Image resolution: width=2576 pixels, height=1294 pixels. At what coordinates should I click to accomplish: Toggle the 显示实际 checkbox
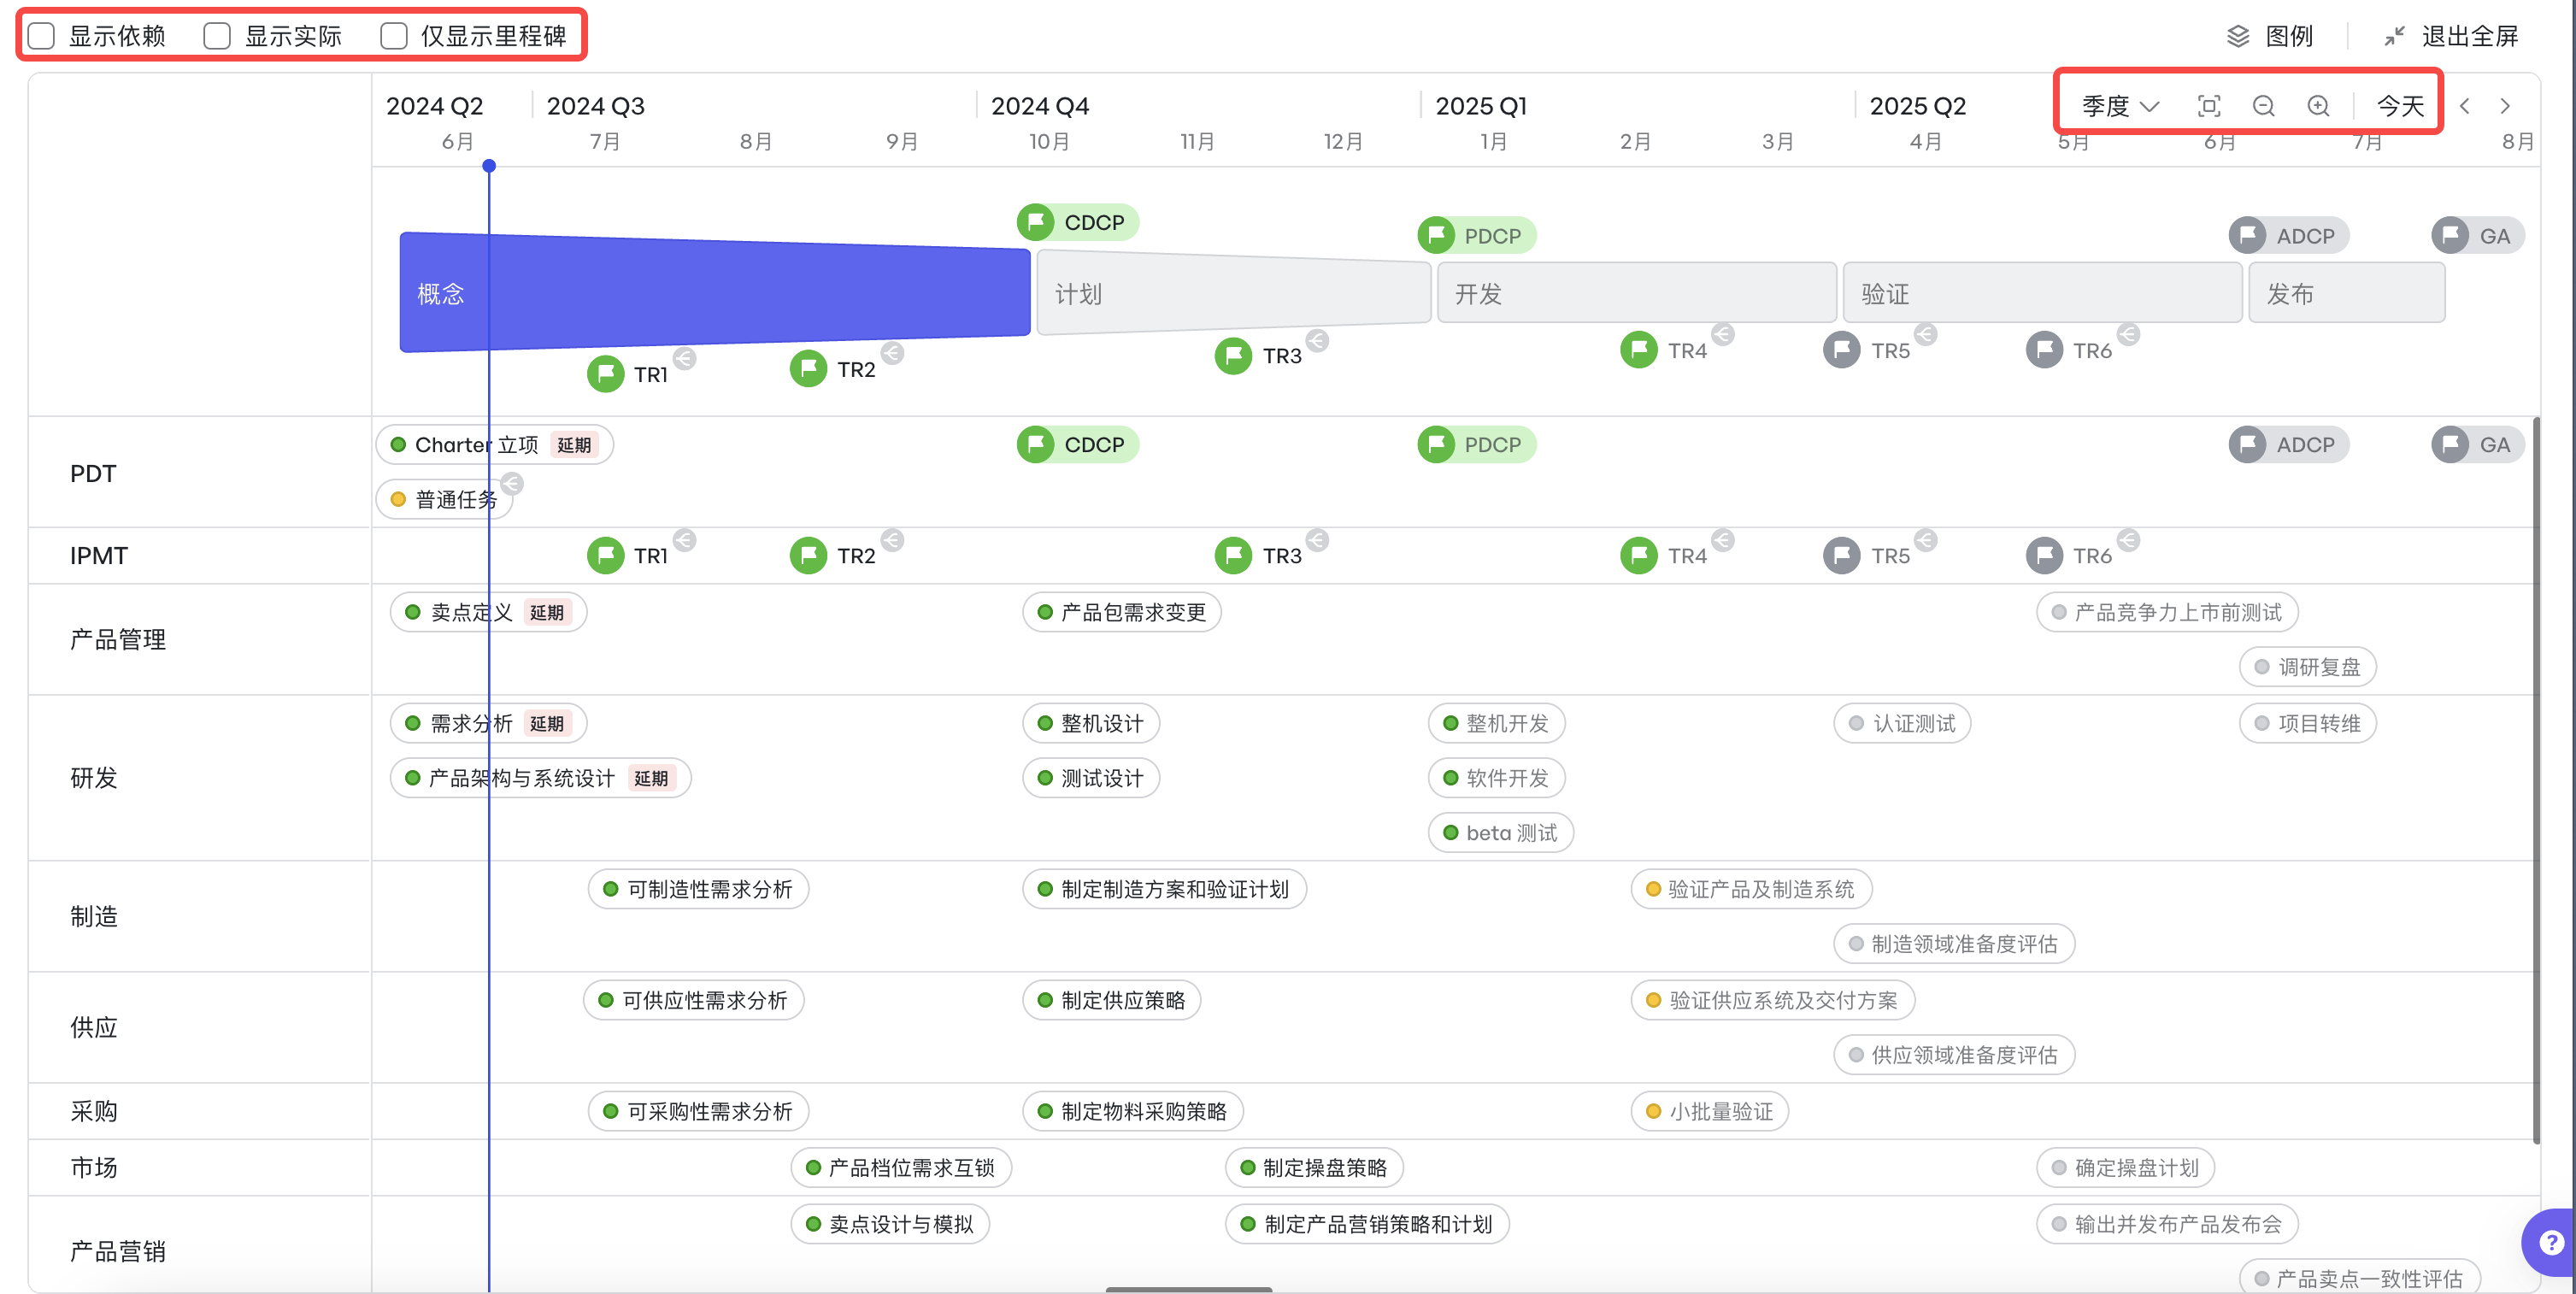tap(217, 36)
